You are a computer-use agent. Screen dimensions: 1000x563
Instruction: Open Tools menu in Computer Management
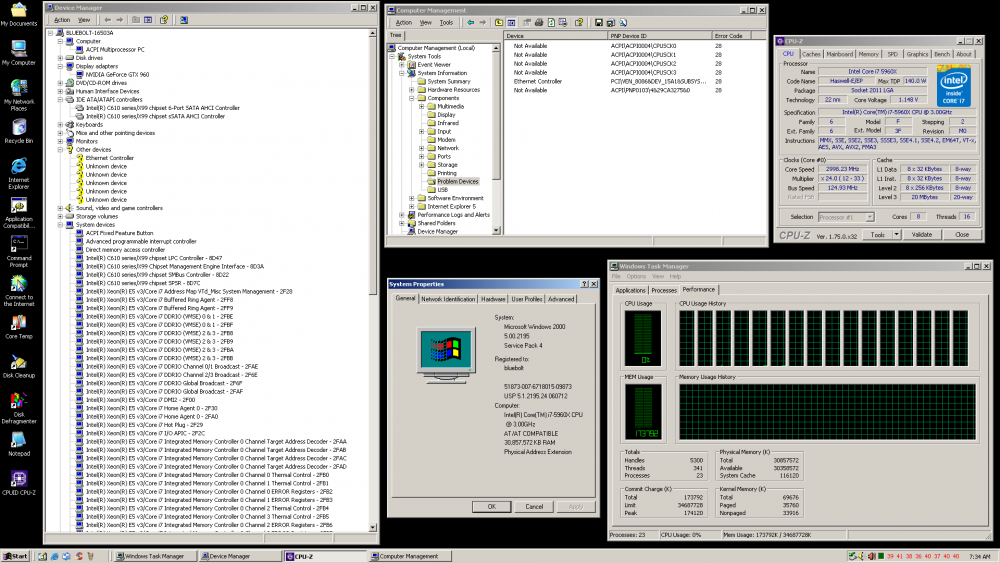point(446,22)
